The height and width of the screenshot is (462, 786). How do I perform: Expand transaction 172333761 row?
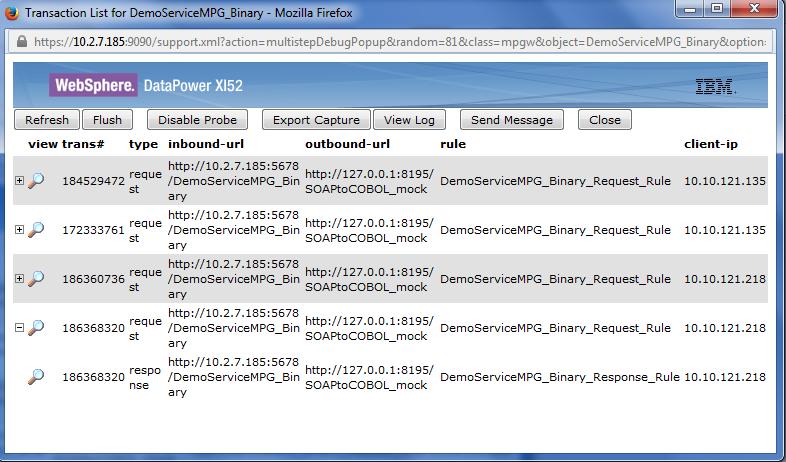19,229
